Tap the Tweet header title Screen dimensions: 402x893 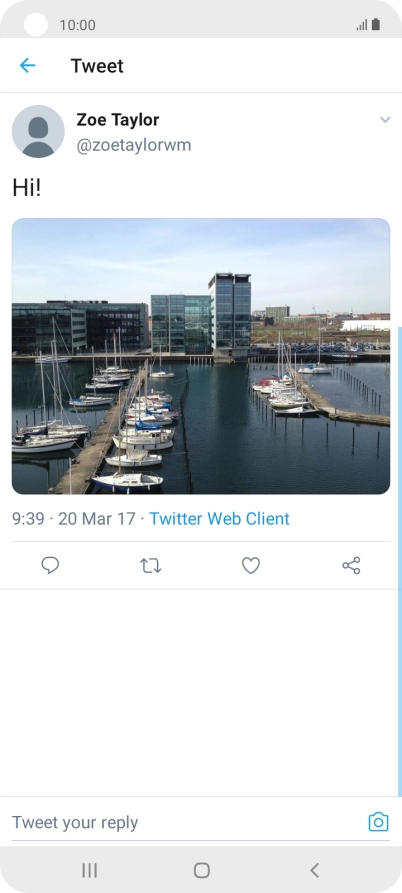click(97, 66)
